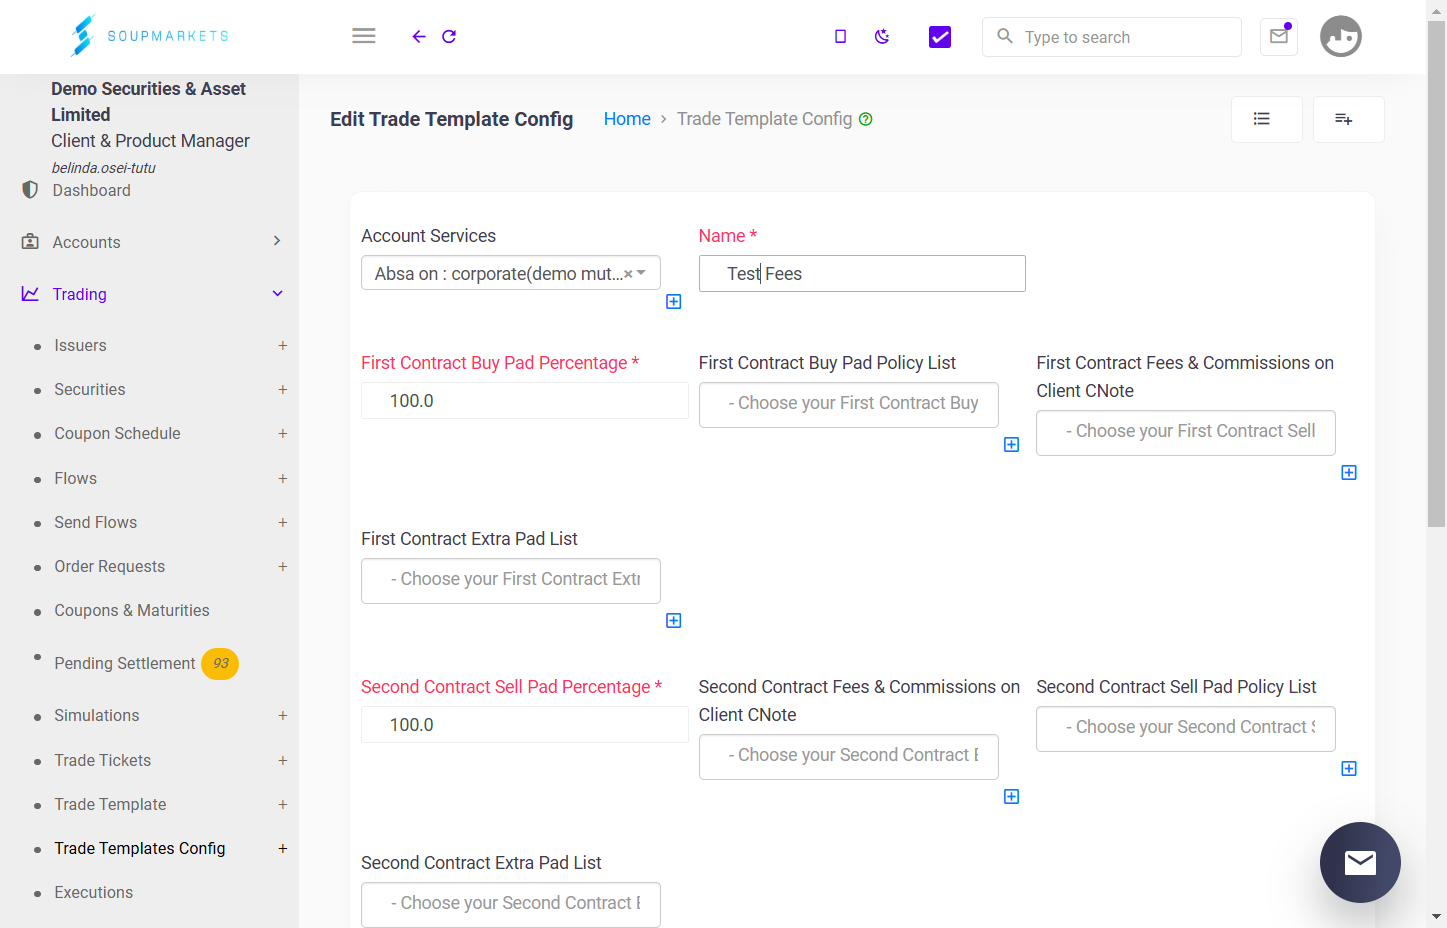Open the Account Services dropdown
Viewport: 1447px width, 928px height.
pos(511,273)
